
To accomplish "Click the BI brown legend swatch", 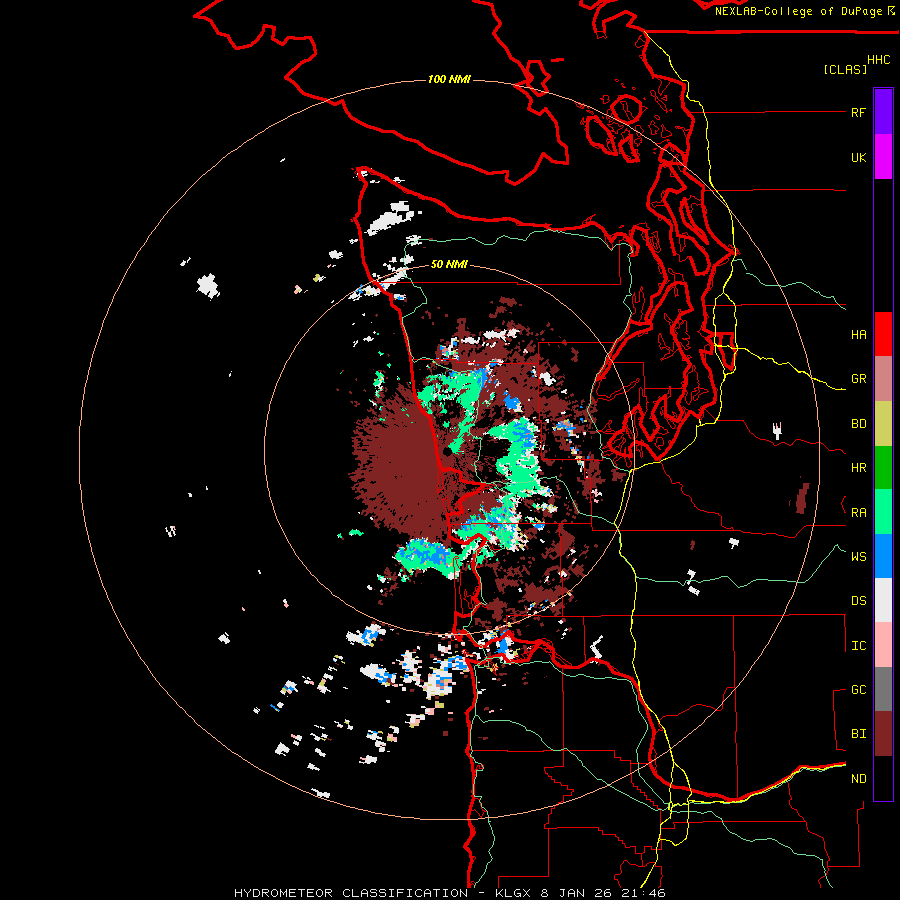I will [883, 734].
